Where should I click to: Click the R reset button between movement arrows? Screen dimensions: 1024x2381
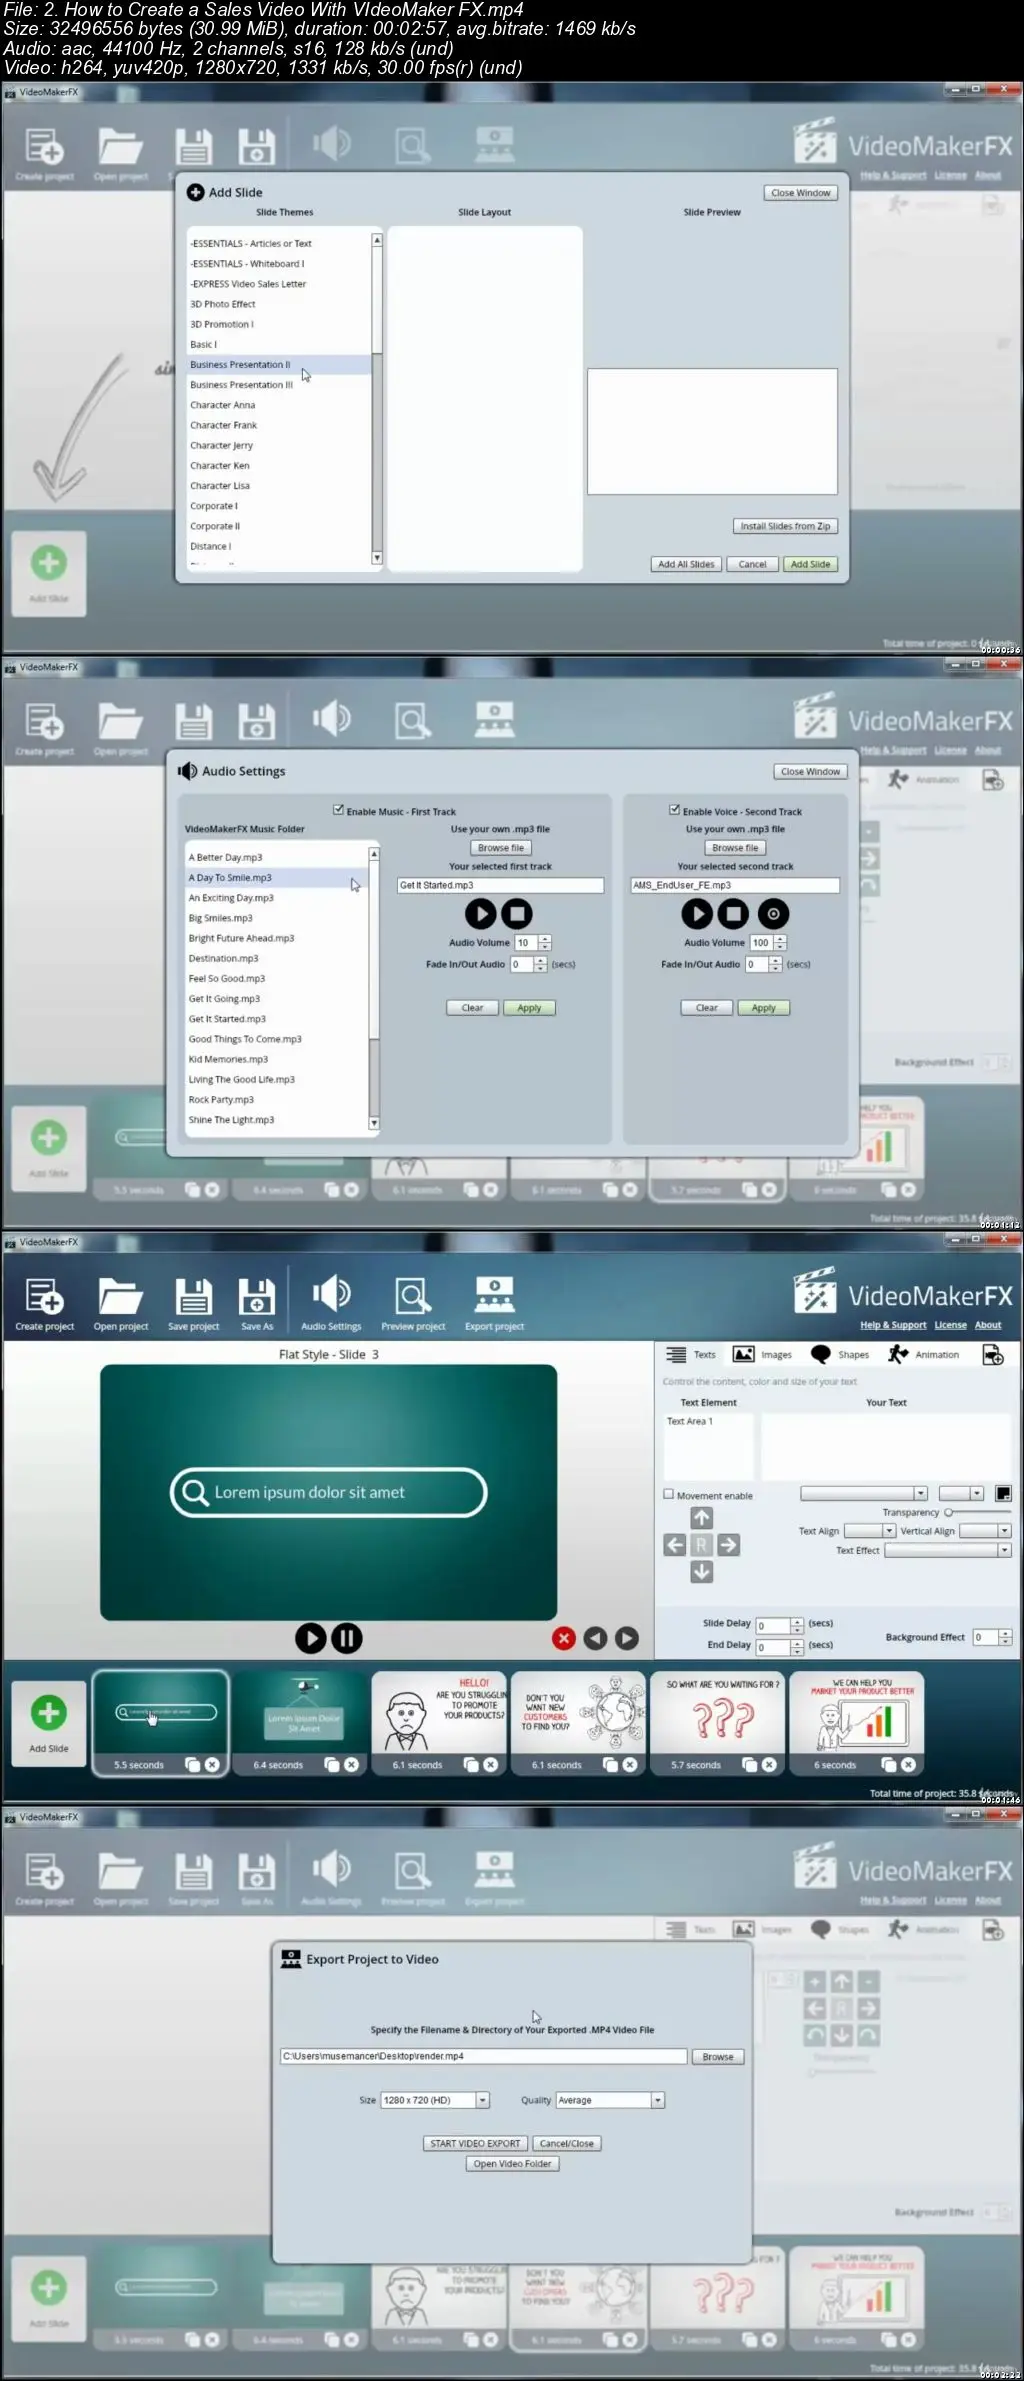[x=702, y=1545]
